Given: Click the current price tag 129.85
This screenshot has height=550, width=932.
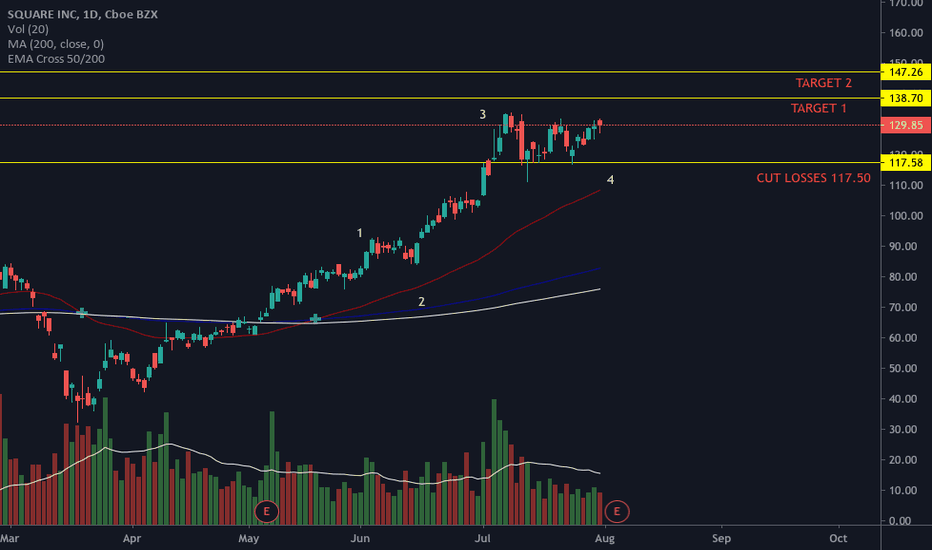Looking at the screenshot, I should coord(905,125).
